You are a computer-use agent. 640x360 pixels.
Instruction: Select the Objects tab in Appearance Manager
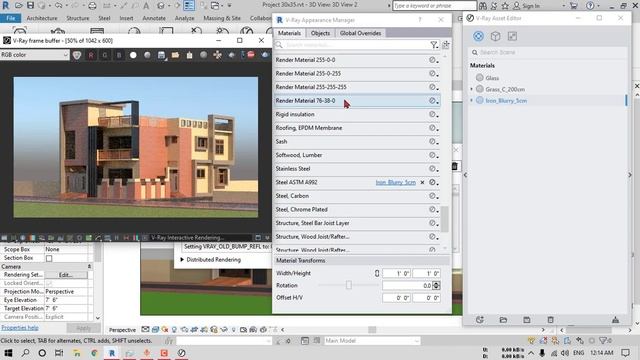[320, 33]
